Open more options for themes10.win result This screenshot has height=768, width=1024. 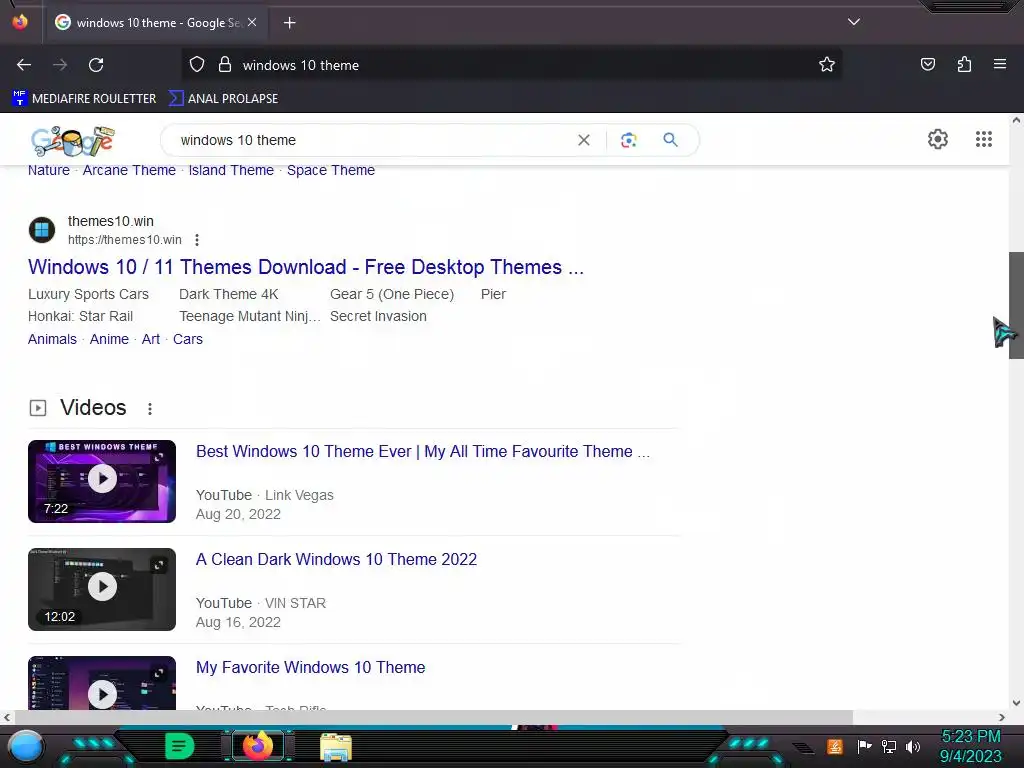(197, 240)
